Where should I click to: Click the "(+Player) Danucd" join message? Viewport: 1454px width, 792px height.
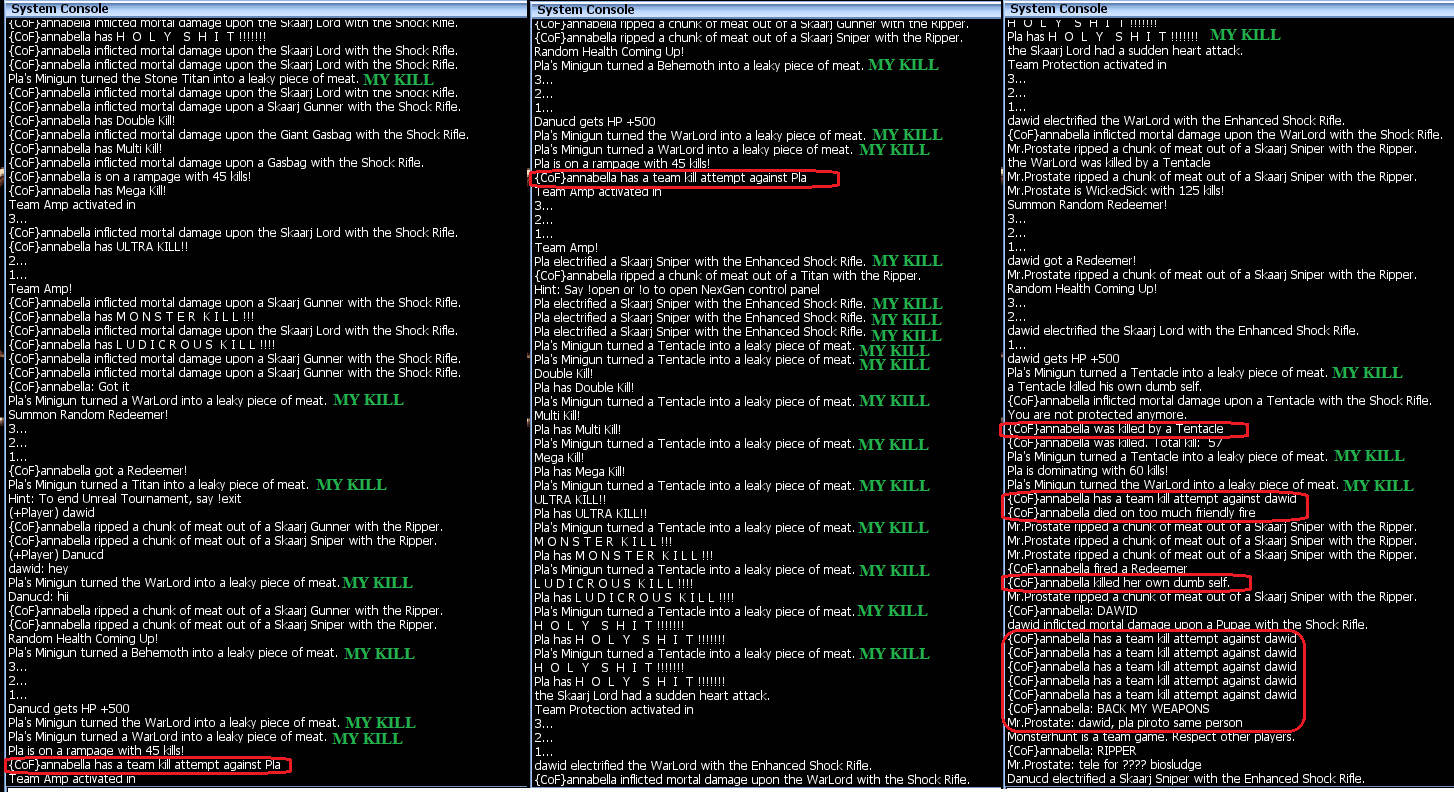click(57, 554)
